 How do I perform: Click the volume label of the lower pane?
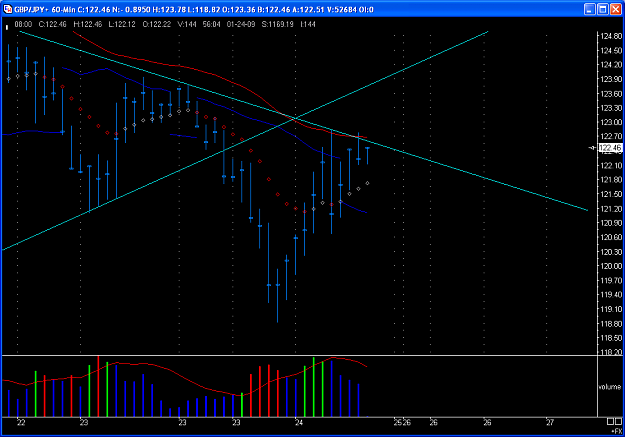click(609, 387)
